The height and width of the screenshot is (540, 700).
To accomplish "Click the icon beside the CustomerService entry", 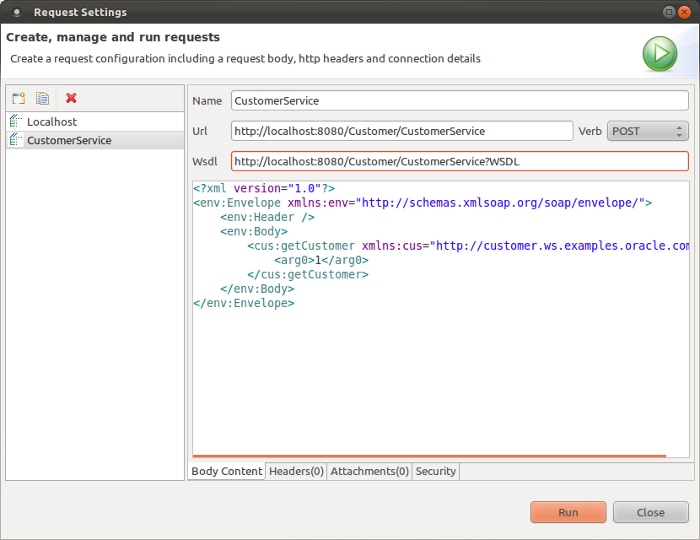I will [x=16, y=141].
